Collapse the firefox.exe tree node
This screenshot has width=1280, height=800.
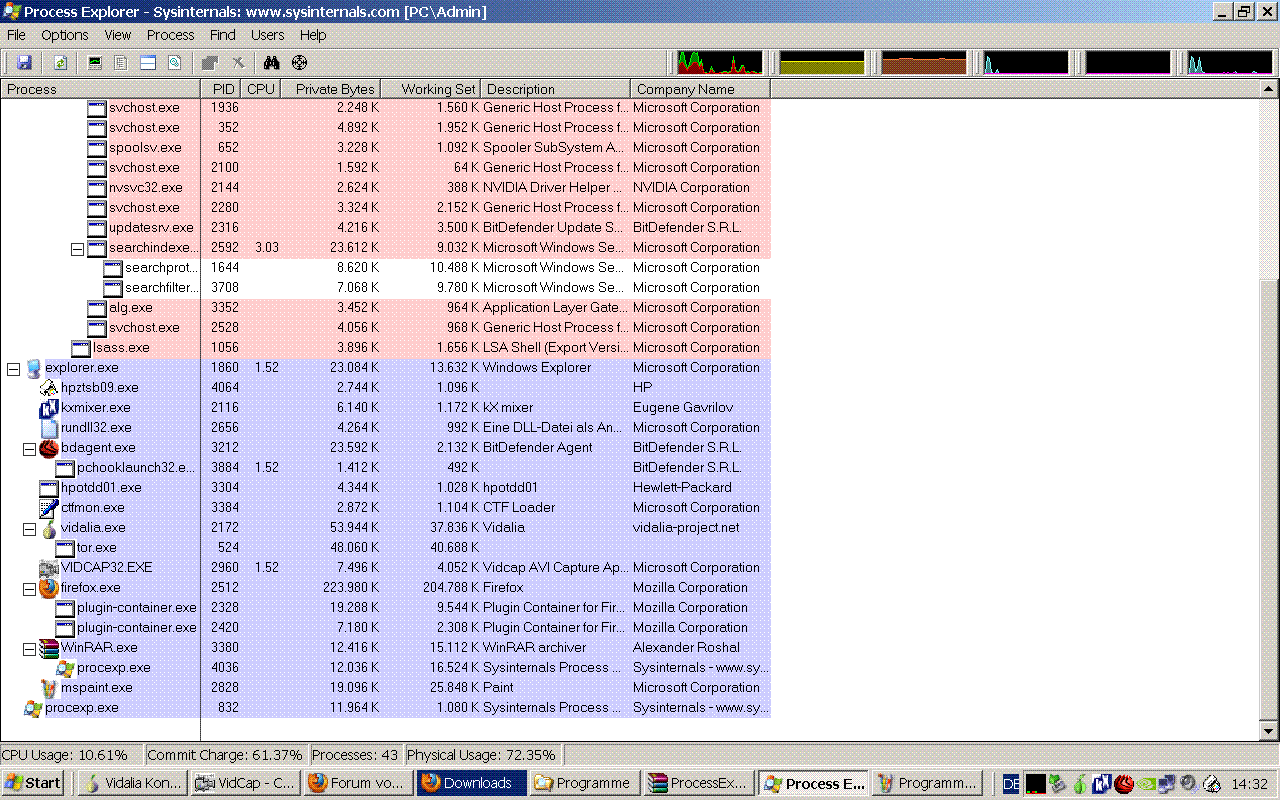(29, 589)
